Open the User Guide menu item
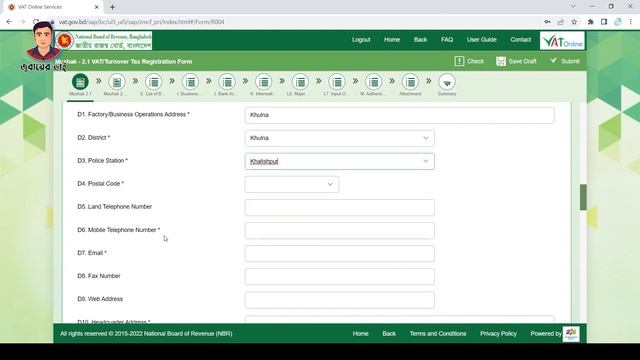This screenshot has height=360, width=640. point(482,40)
